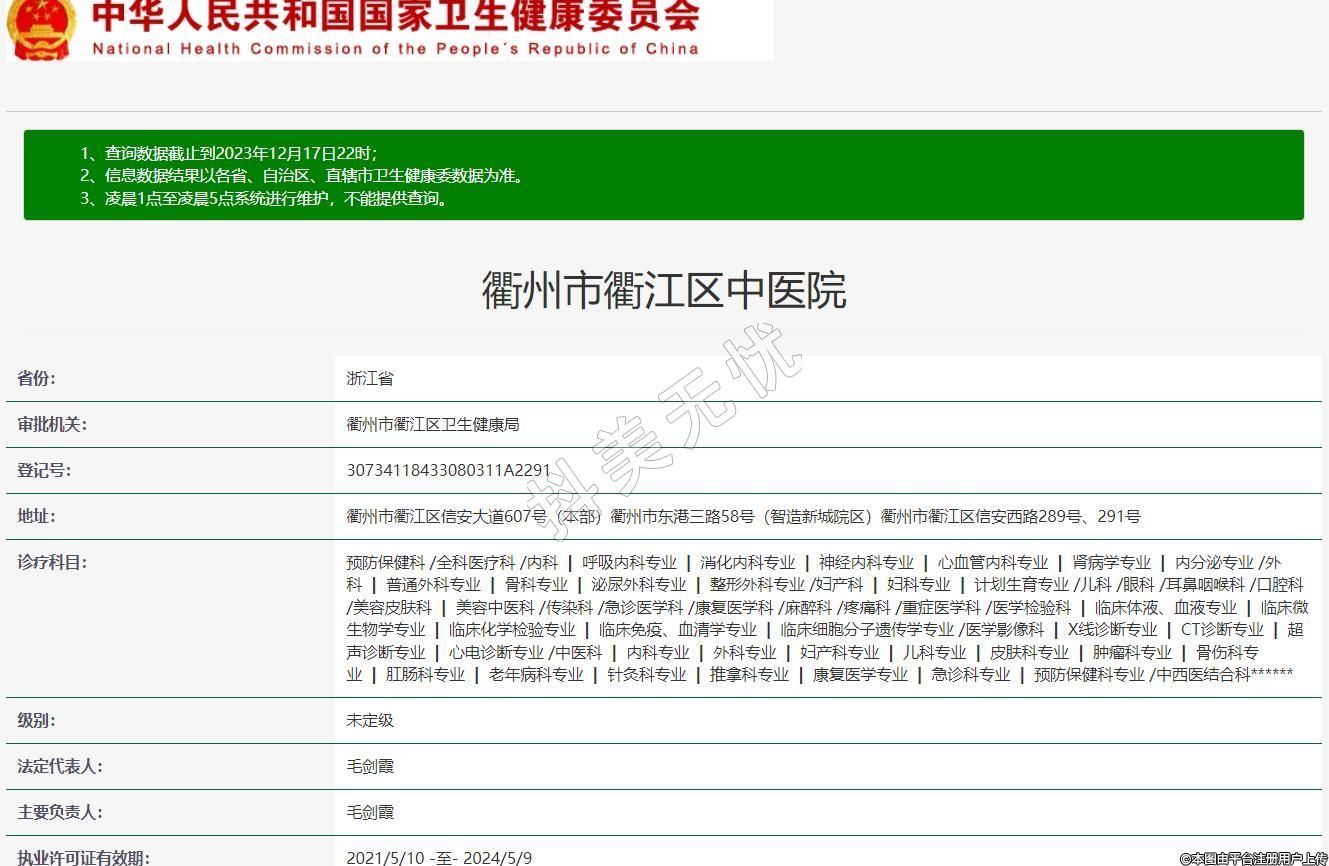Click the 诊疗科目 row label
This screenshot has height=866, width=1329.
52,563
